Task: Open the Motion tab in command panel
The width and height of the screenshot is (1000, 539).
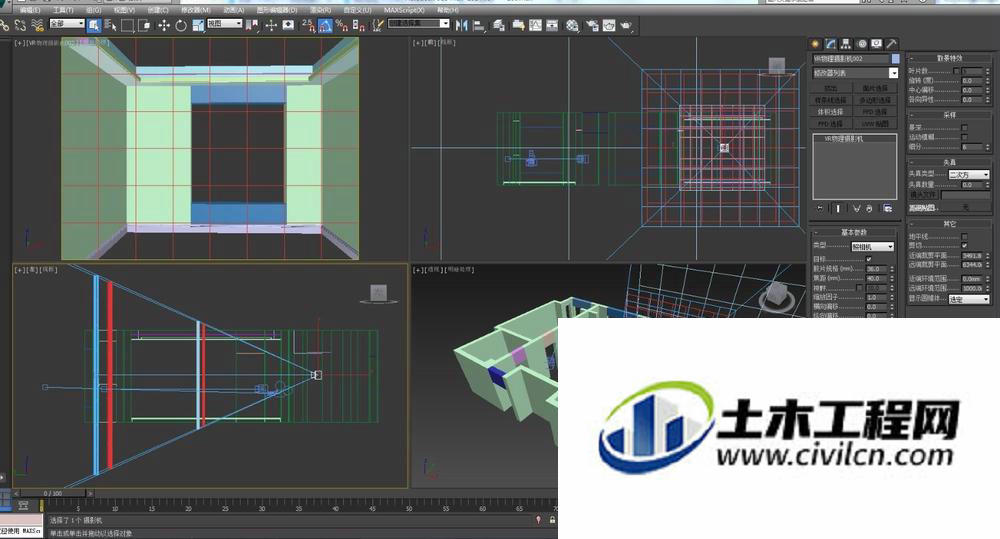Action: click(862, 43)
